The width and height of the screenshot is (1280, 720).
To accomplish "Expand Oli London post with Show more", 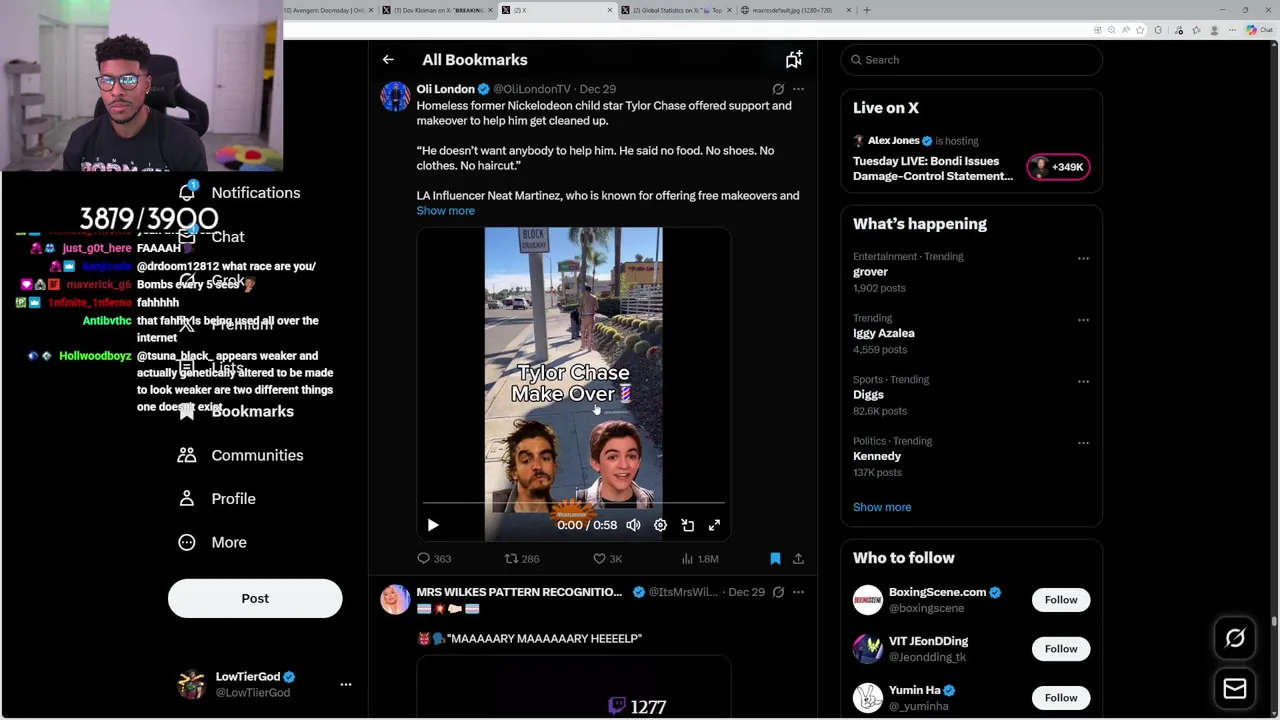I will point(446,211).
